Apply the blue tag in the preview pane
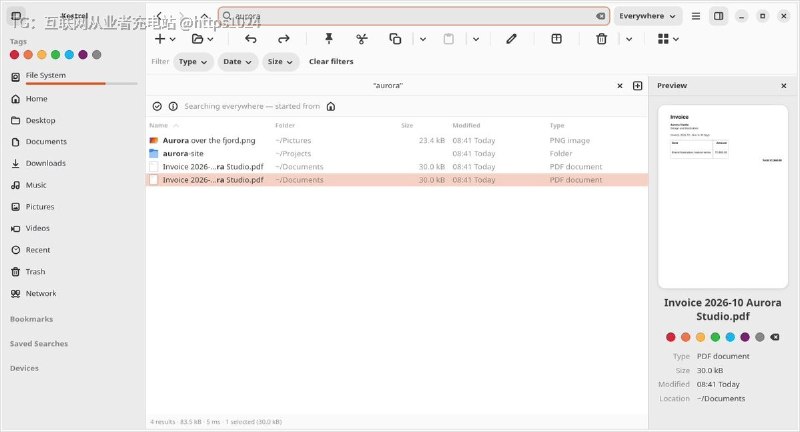 tap(730, 337)
